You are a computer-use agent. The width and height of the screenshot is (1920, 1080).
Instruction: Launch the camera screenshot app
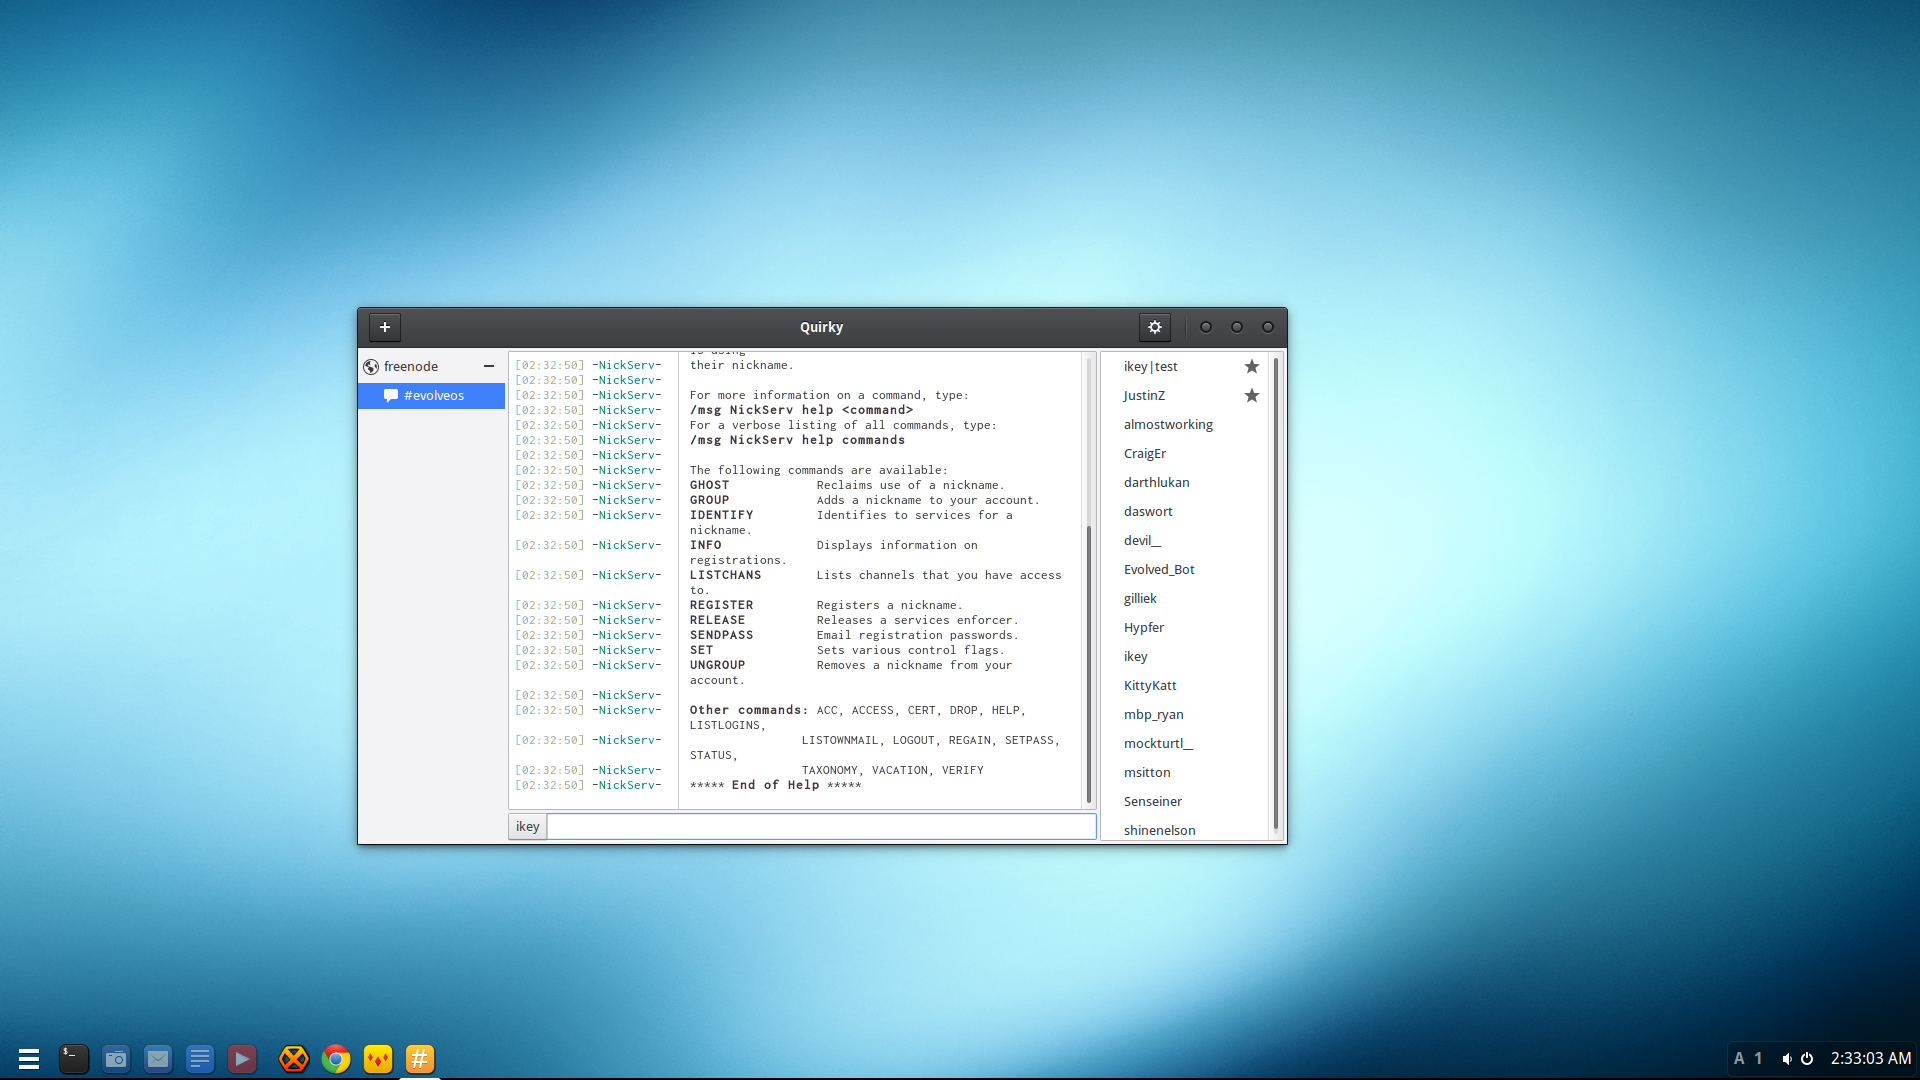[x=116, y=1058]
